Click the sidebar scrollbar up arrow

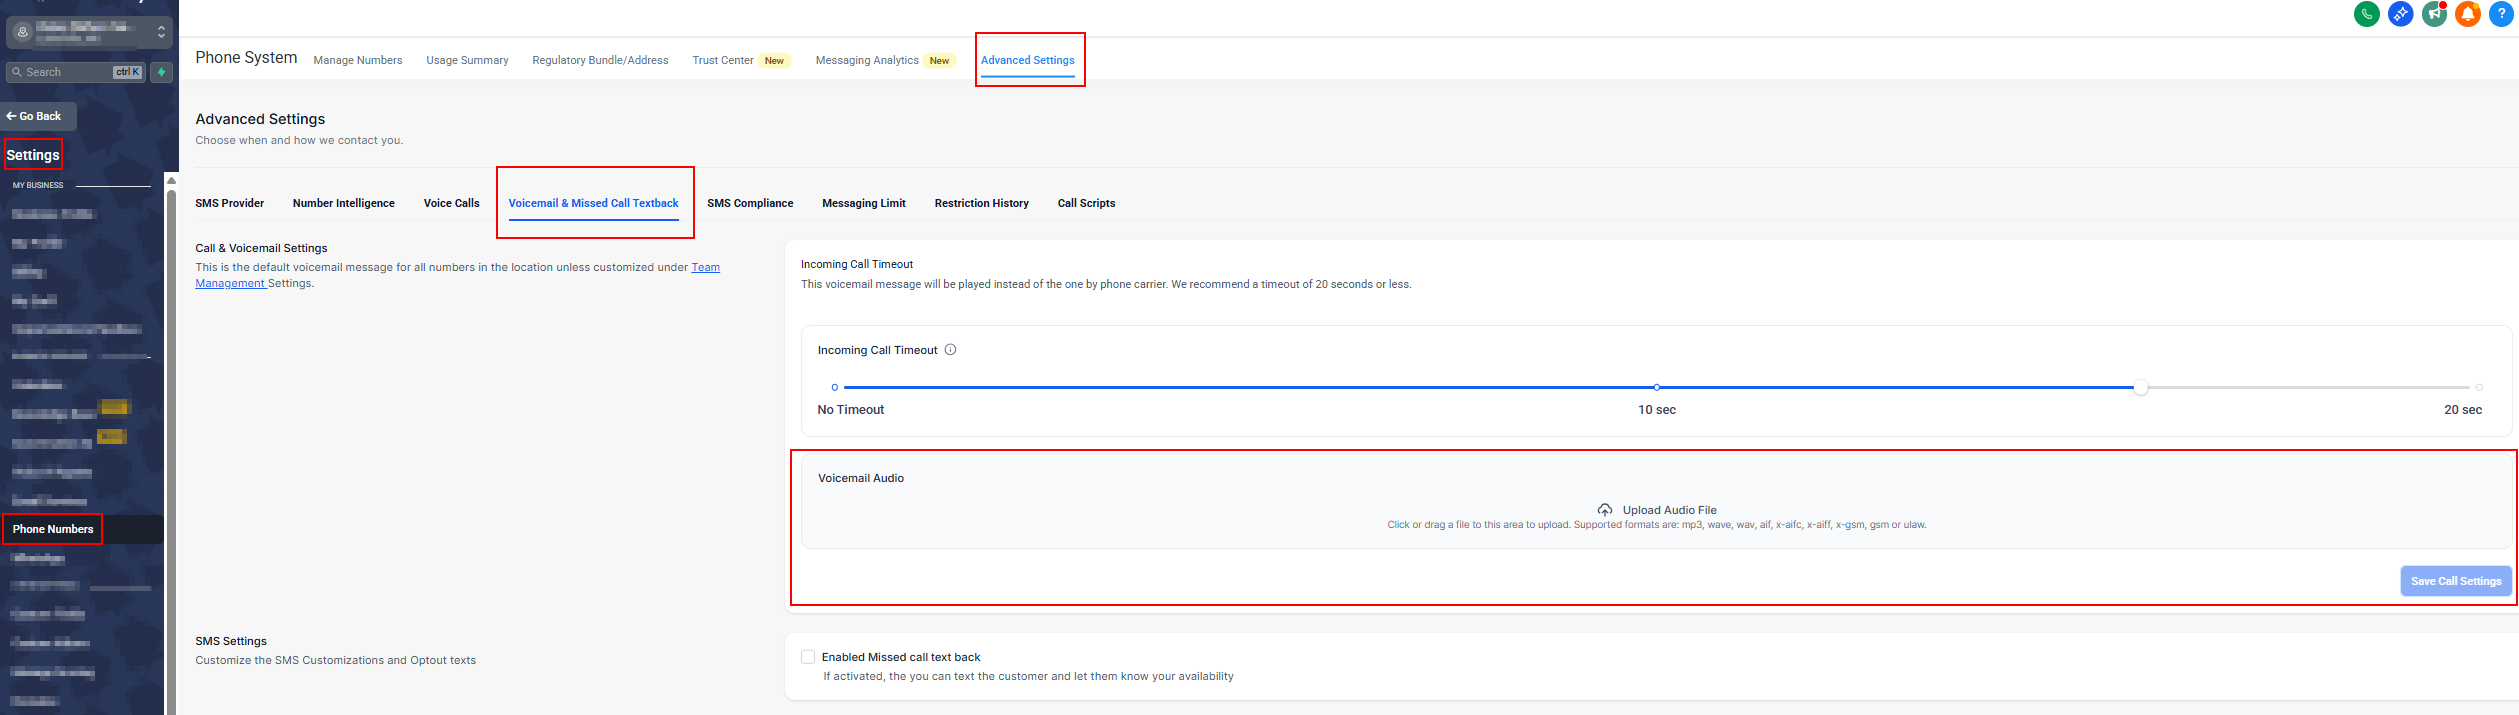pos(171,181)
